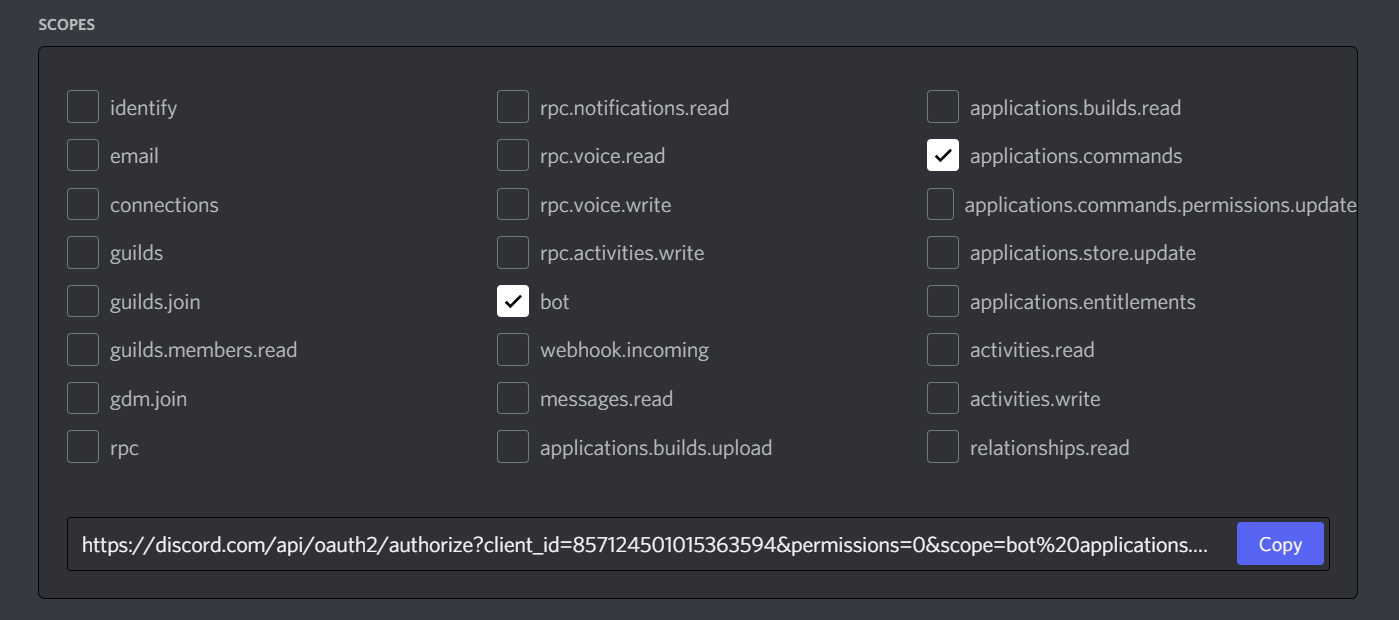Check the email scope

point(83,155)
